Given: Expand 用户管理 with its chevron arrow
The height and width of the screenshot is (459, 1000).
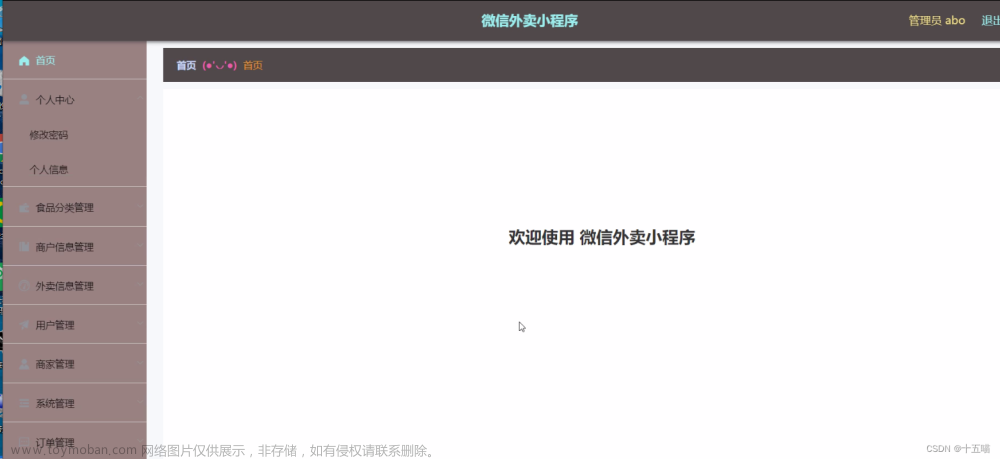Looking at the screenshot, I should point(140,324).
